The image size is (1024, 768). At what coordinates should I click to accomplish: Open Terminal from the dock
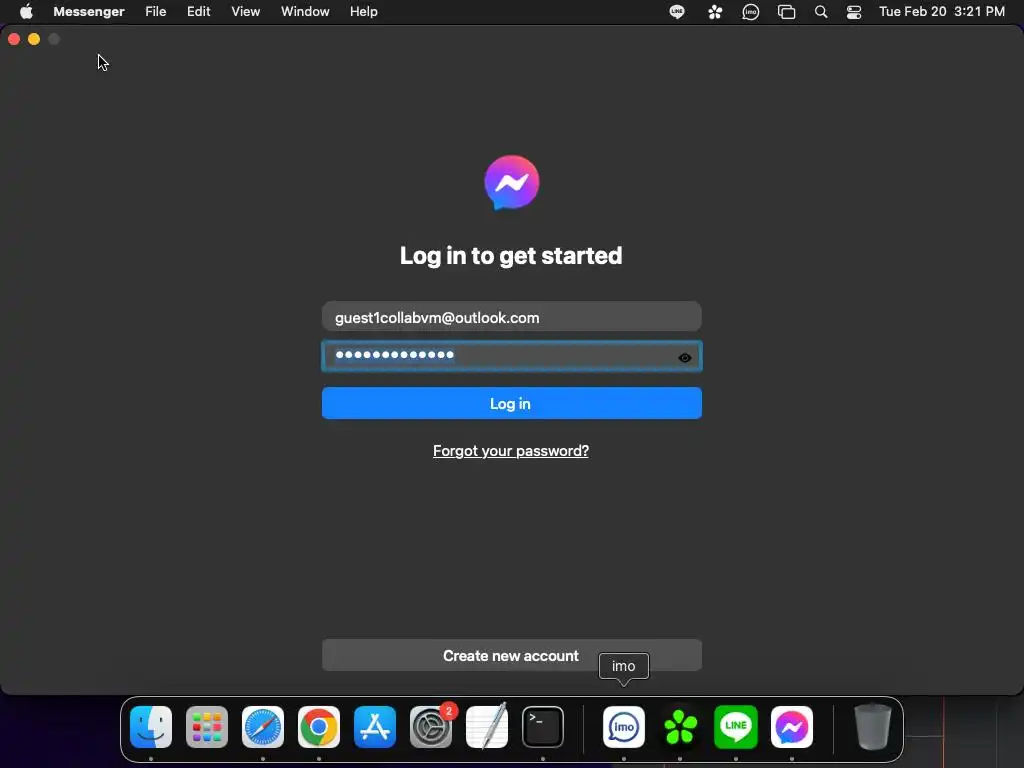(x=543, y=727)
